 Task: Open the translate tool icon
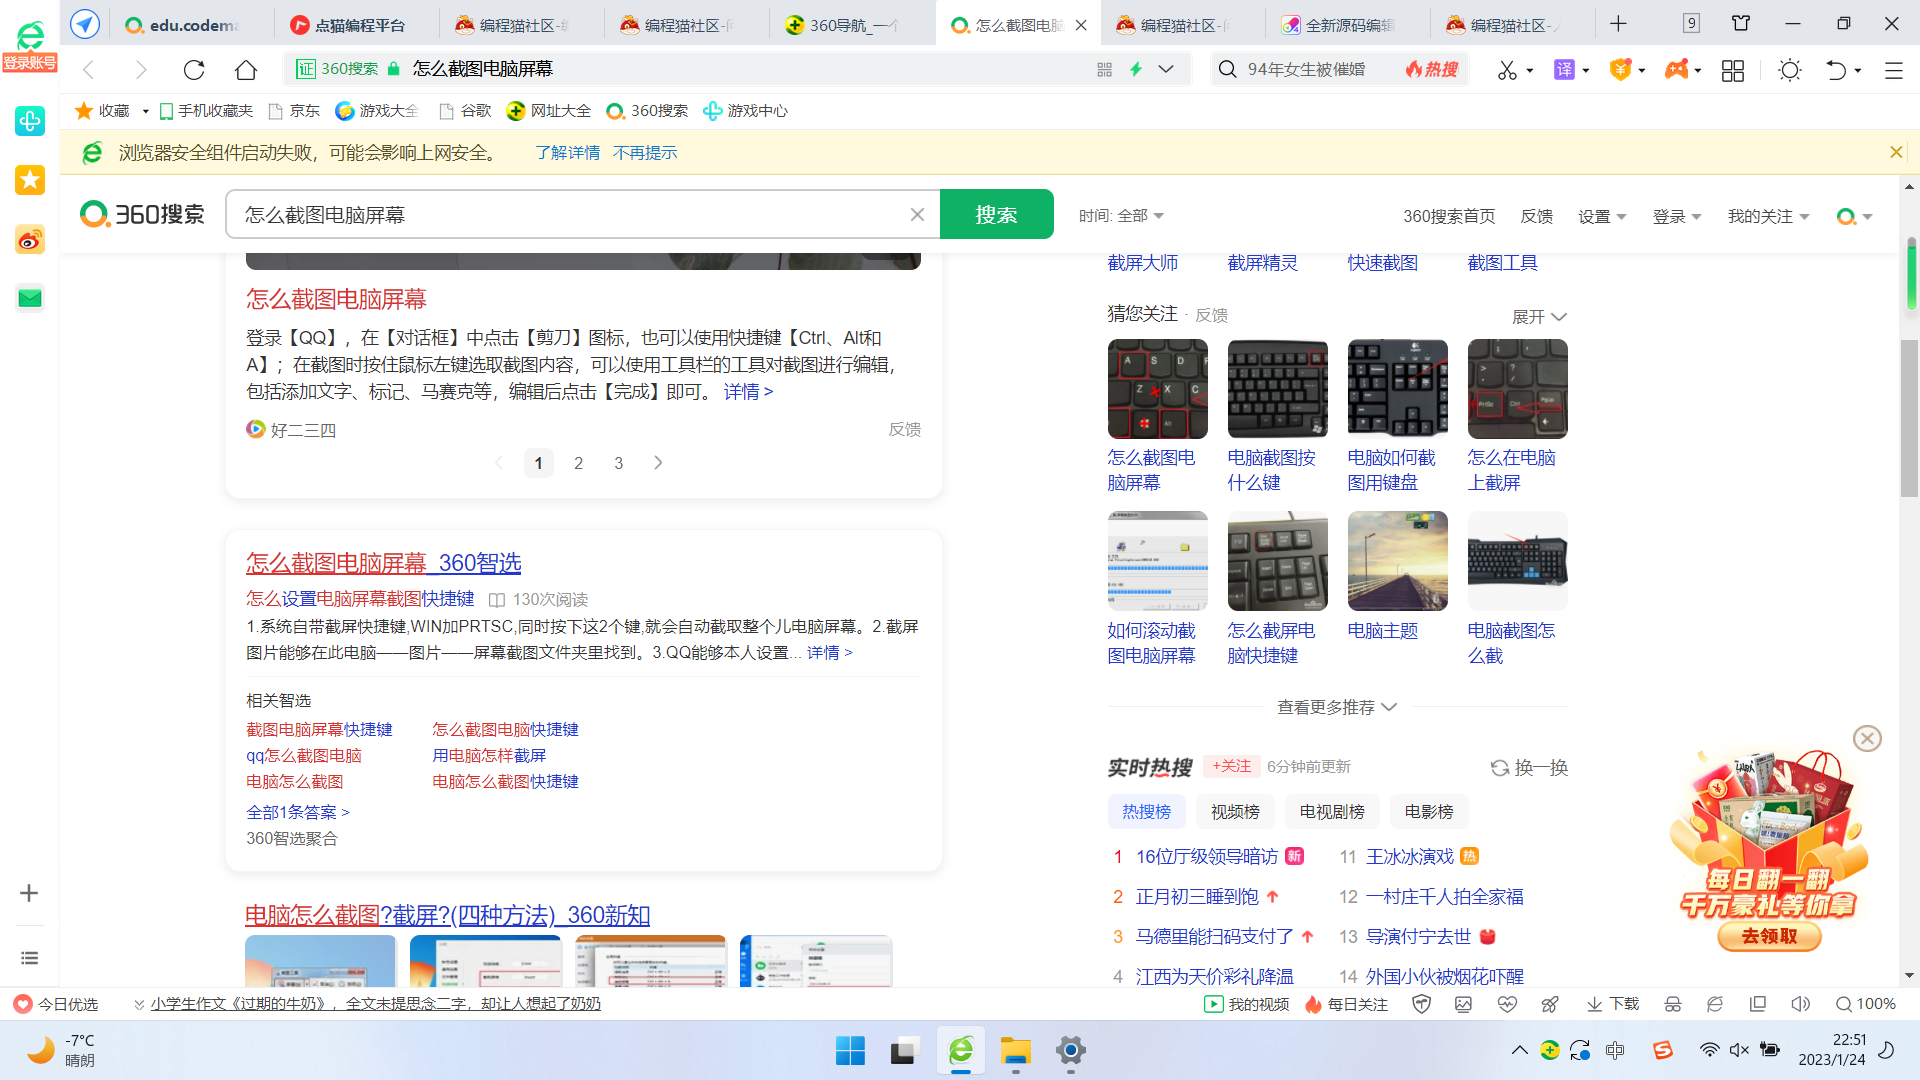(1564, 69)
